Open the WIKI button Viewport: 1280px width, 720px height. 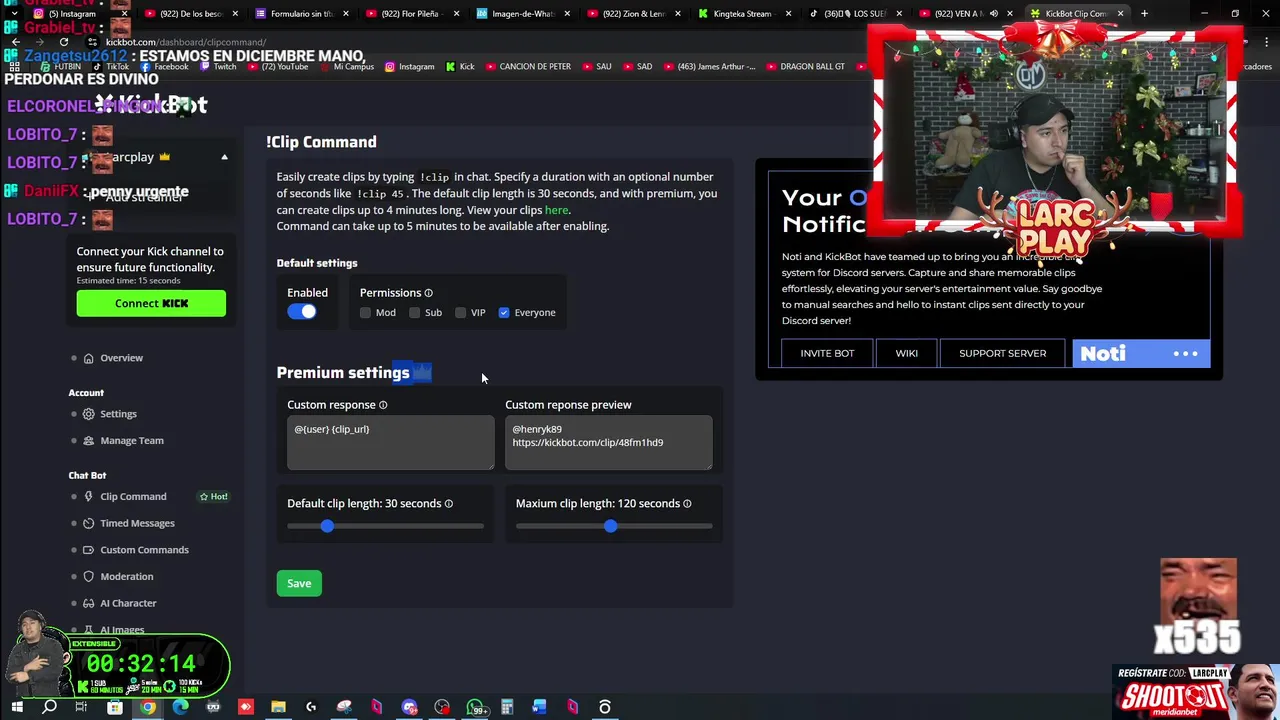(x=907, y=353)
